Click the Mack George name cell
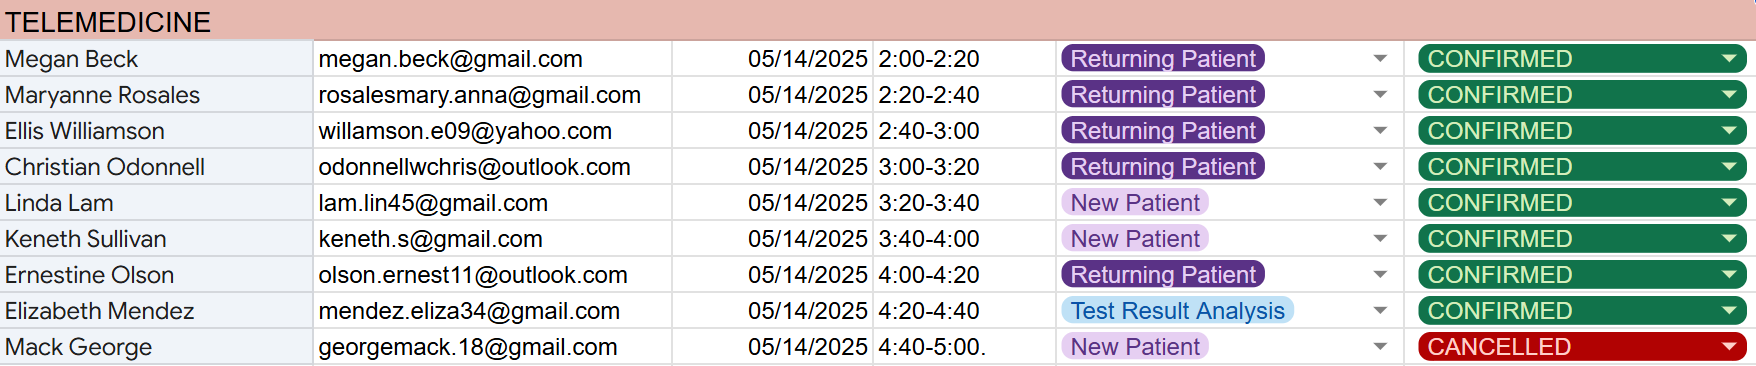This screenshot has height=366, width=1756. click(x=156, y=347)
